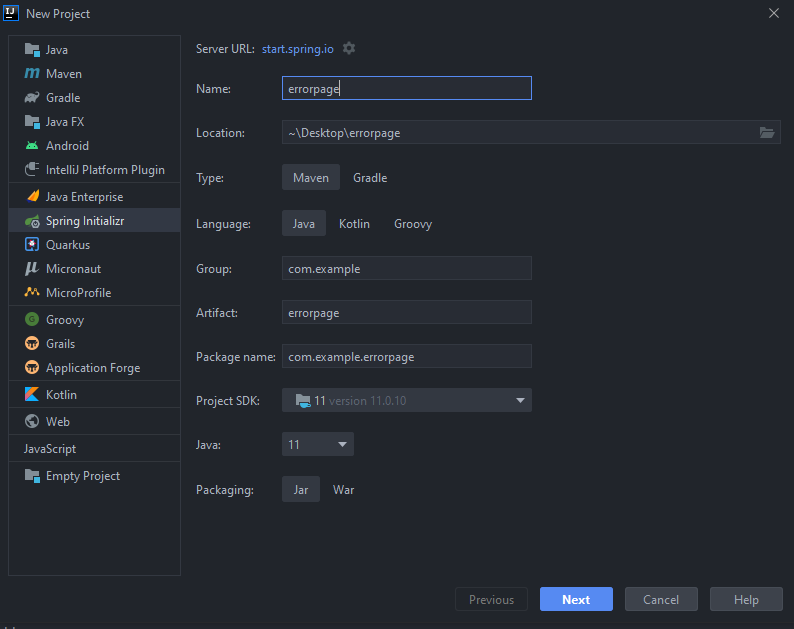
Task: Click into the Package name field
Action: (407, 356)
